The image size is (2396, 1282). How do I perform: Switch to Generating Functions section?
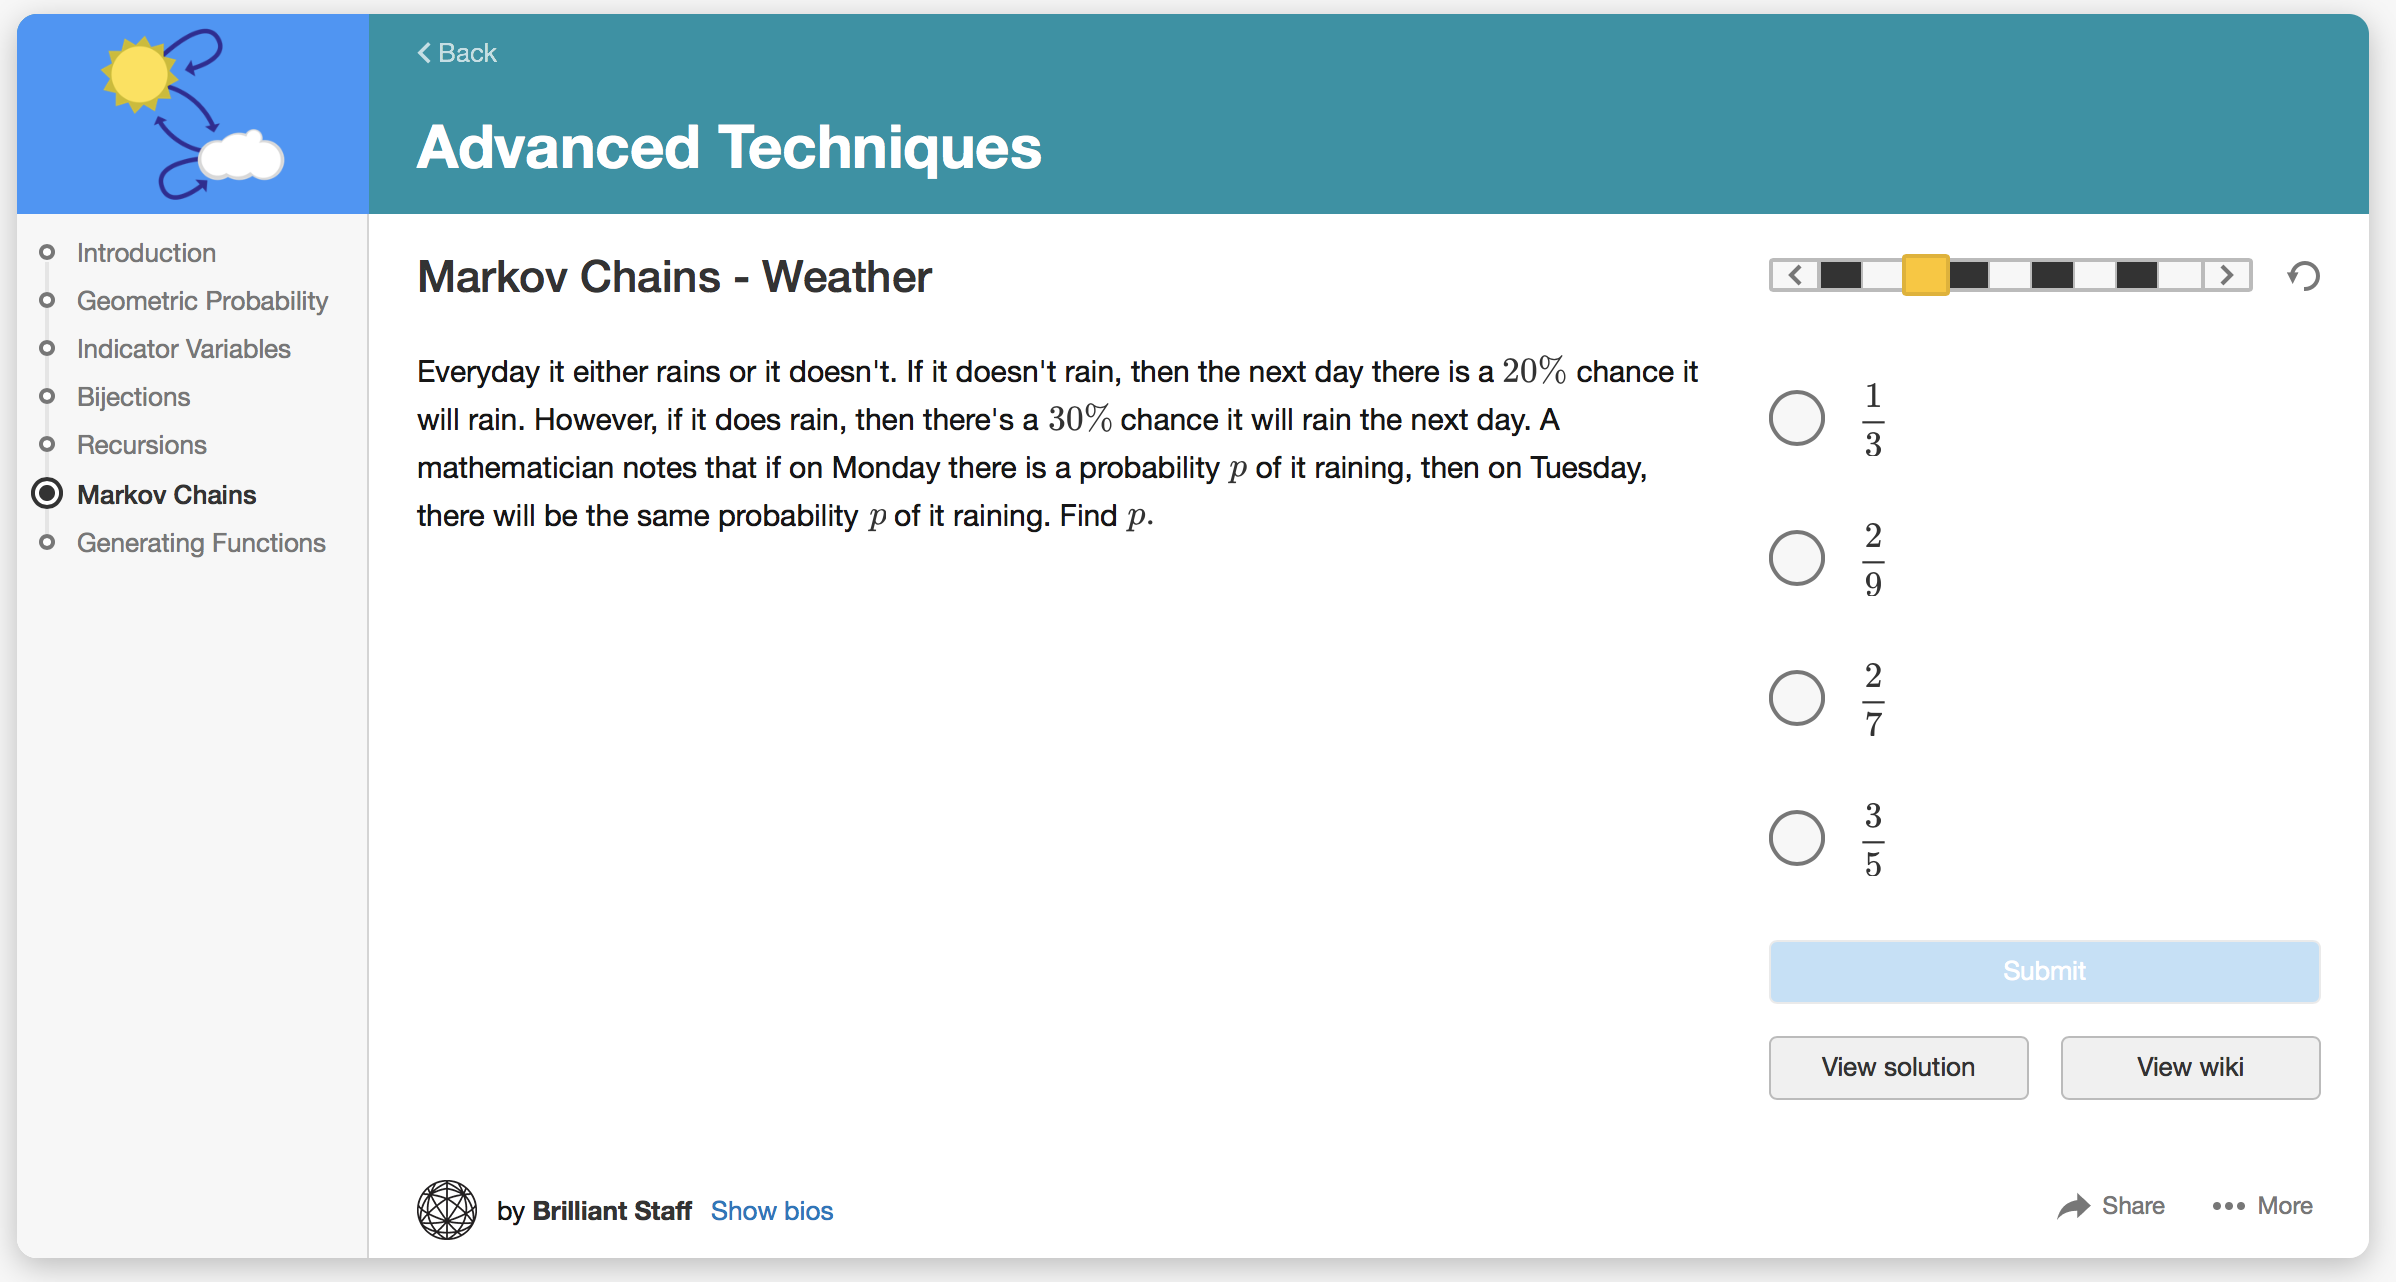click(x=201, y=543)
